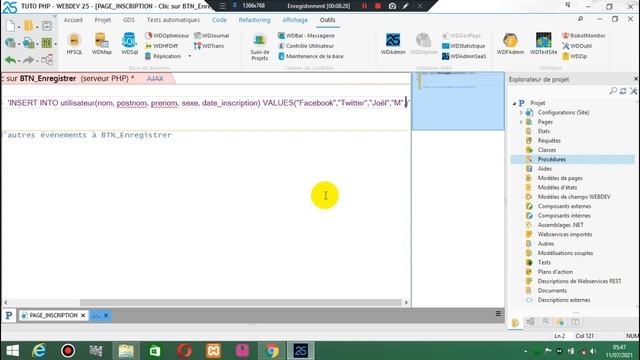This screenshot has width=640, height=360.
Task: Select Webservices importés tree item
Action: [x=565, y=234]
